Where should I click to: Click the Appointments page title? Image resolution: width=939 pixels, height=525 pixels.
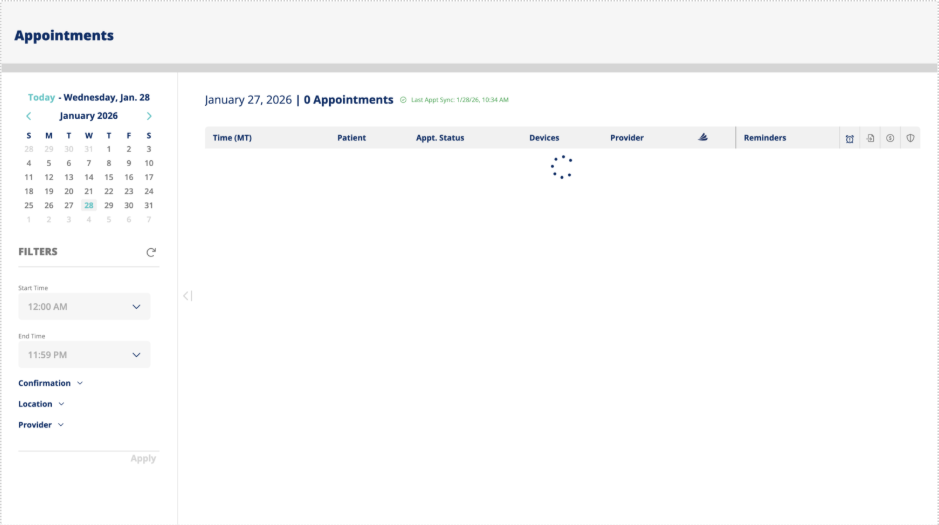pos(64,35)
